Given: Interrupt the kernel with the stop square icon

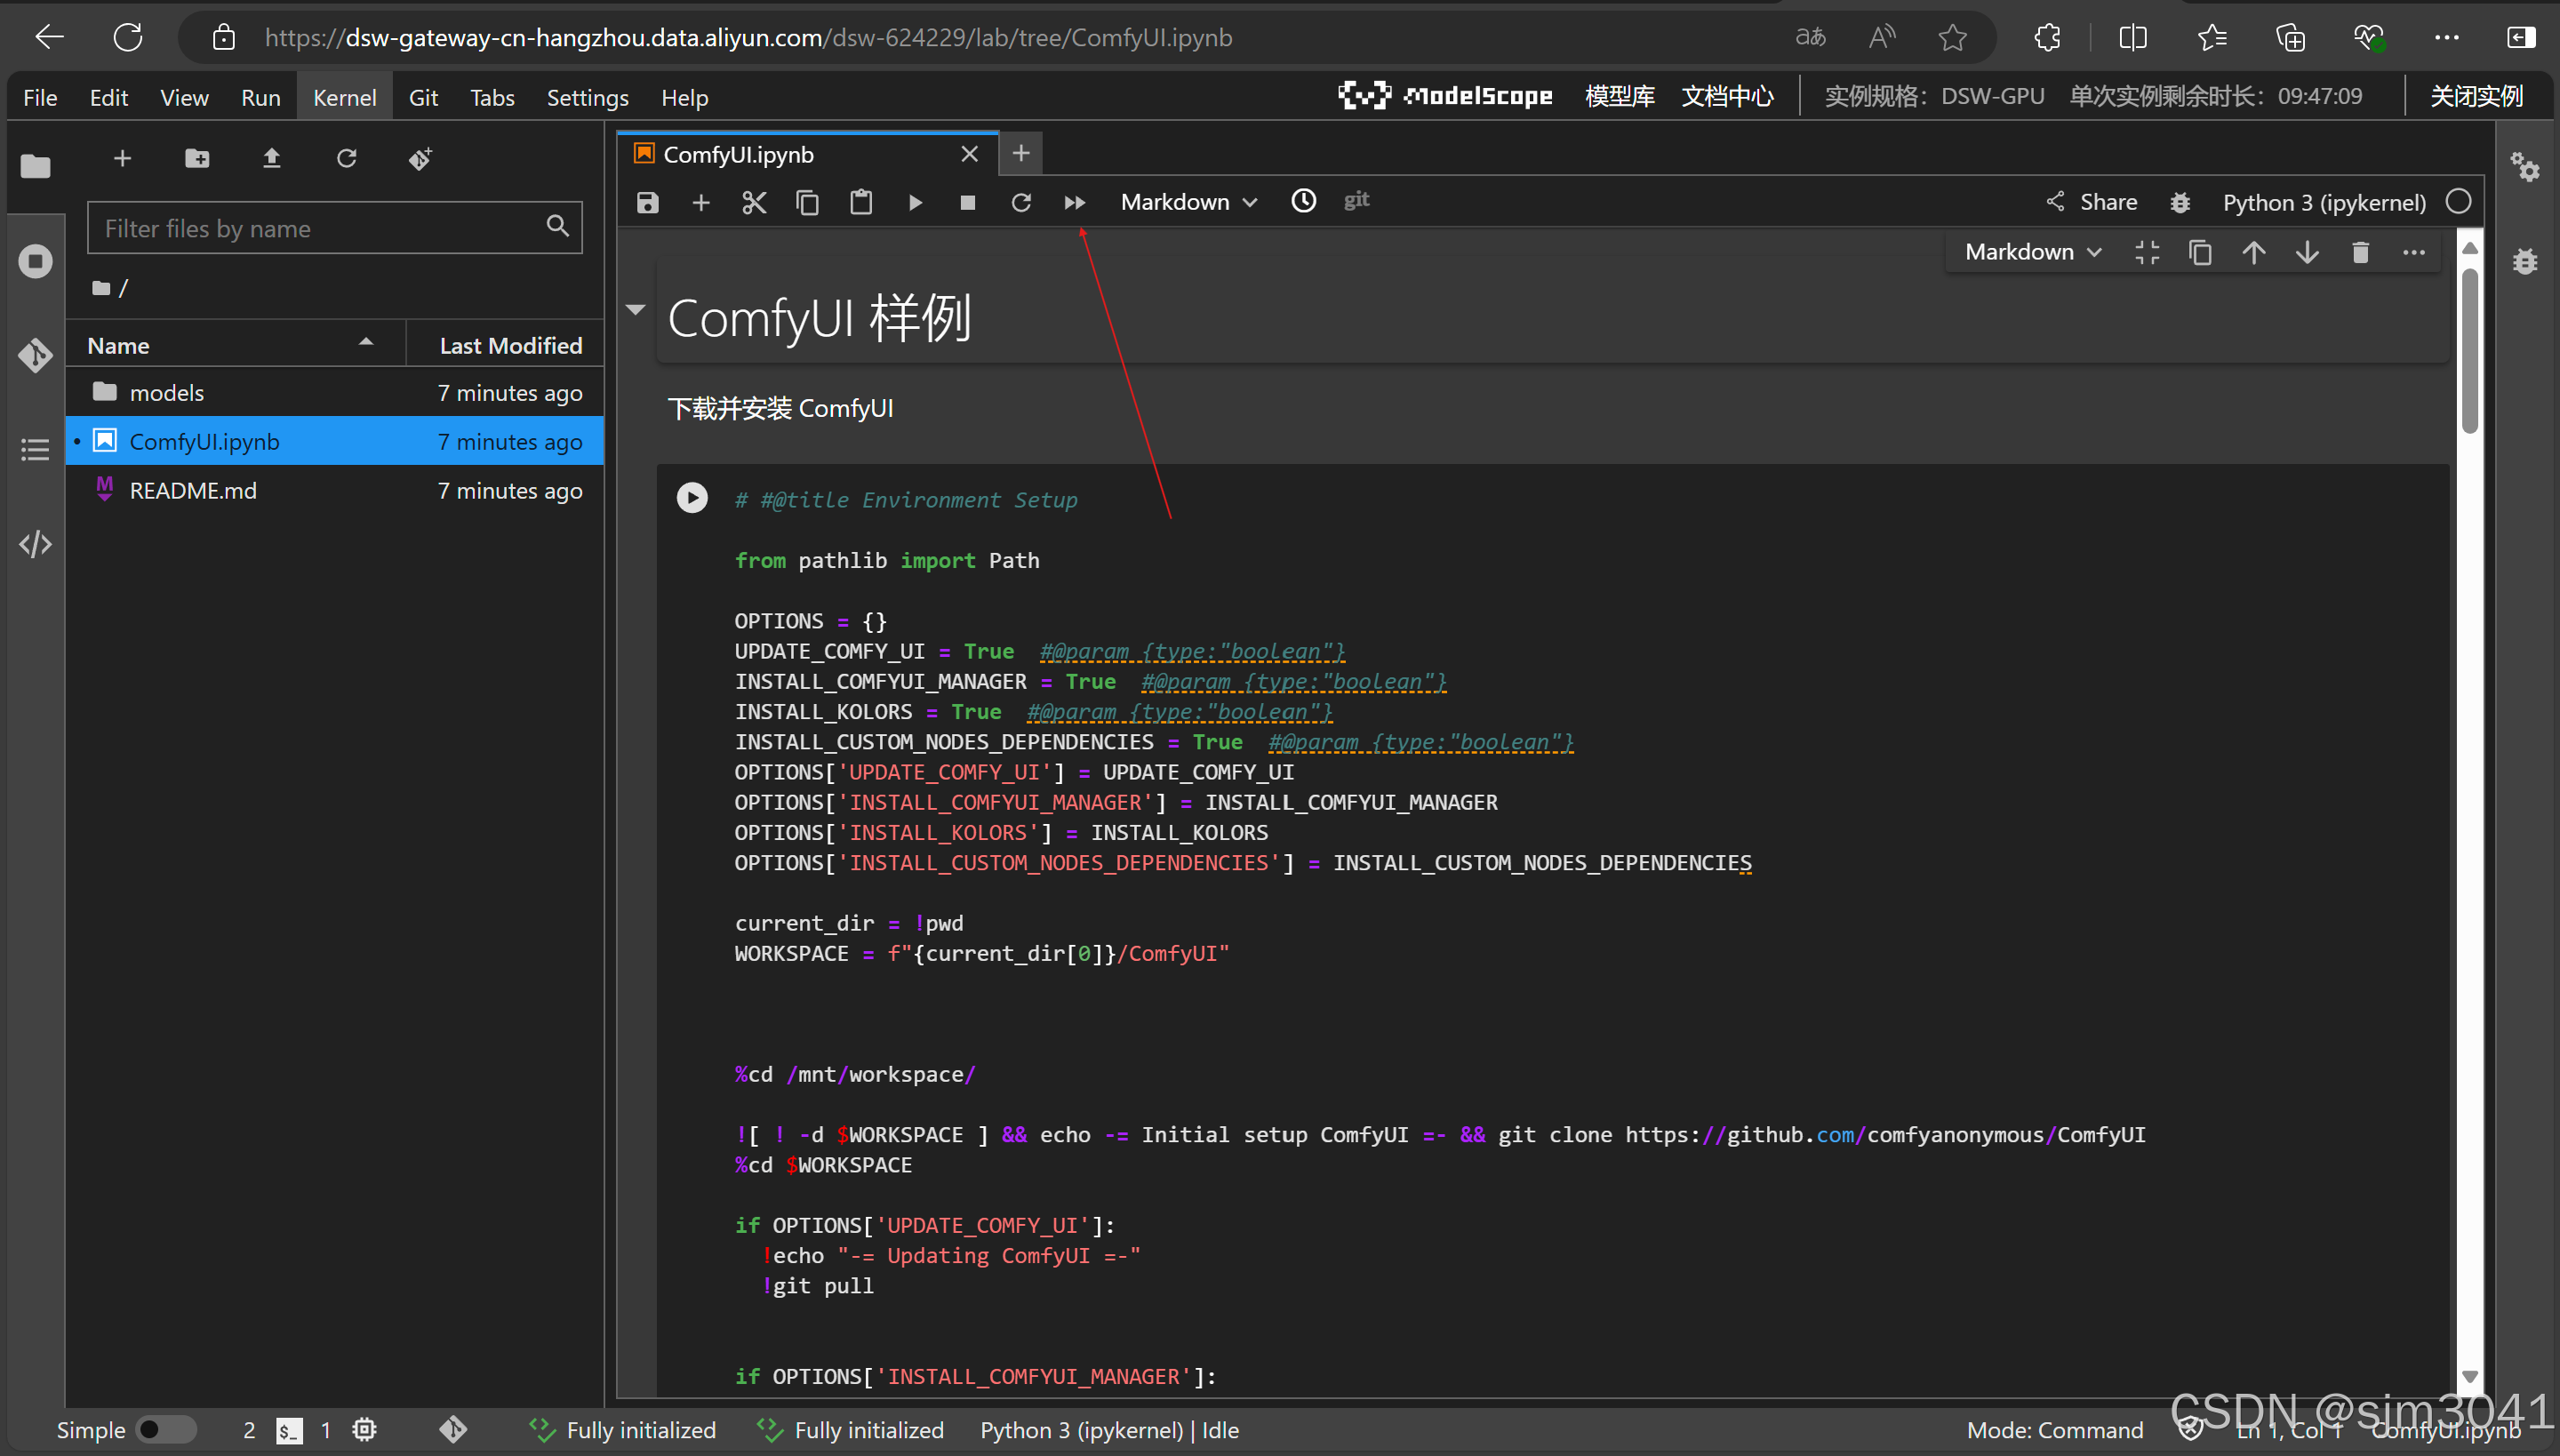Looking at the screenshot, I should point(967,203).
